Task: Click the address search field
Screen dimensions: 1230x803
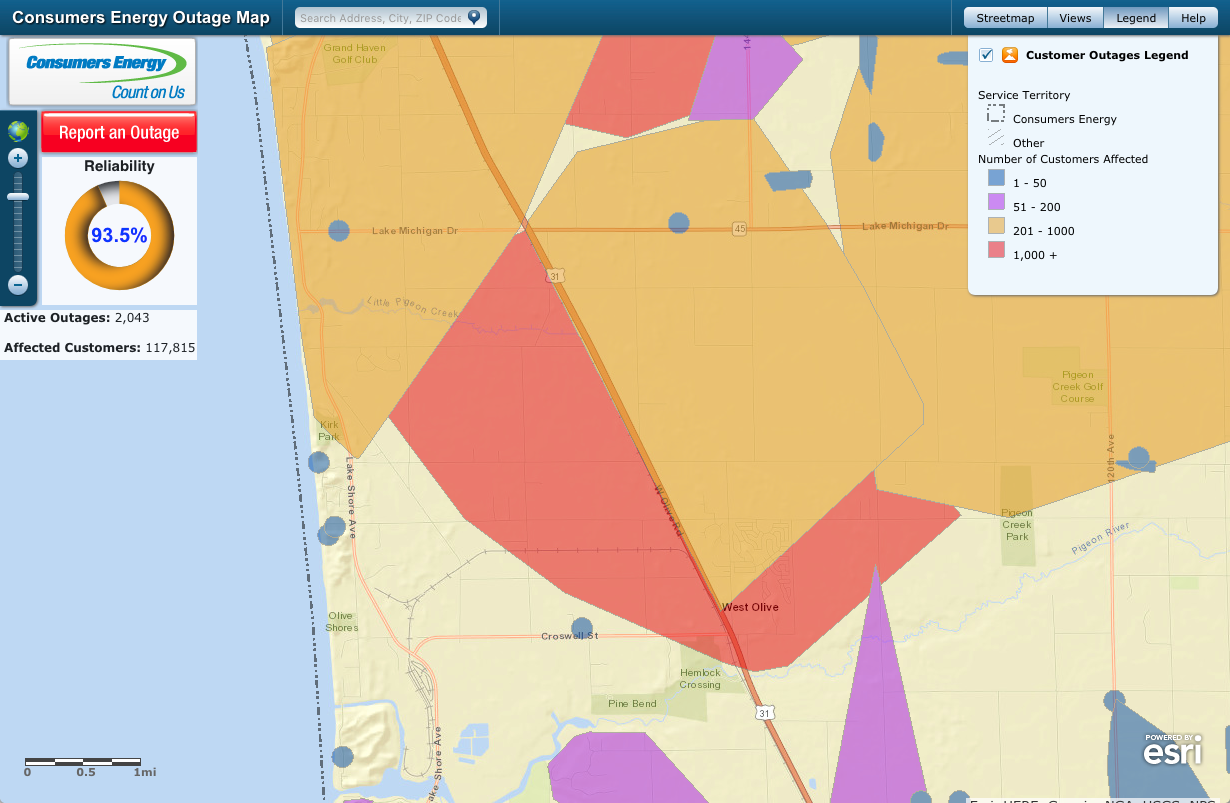Action: coord(390,18)
